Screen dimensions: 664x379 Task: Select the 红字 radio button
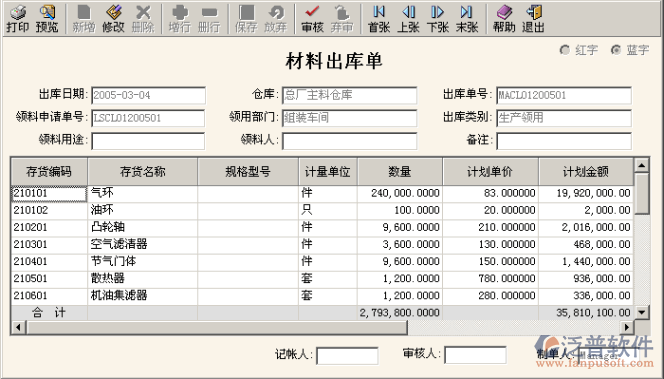[x=564, y=50]
